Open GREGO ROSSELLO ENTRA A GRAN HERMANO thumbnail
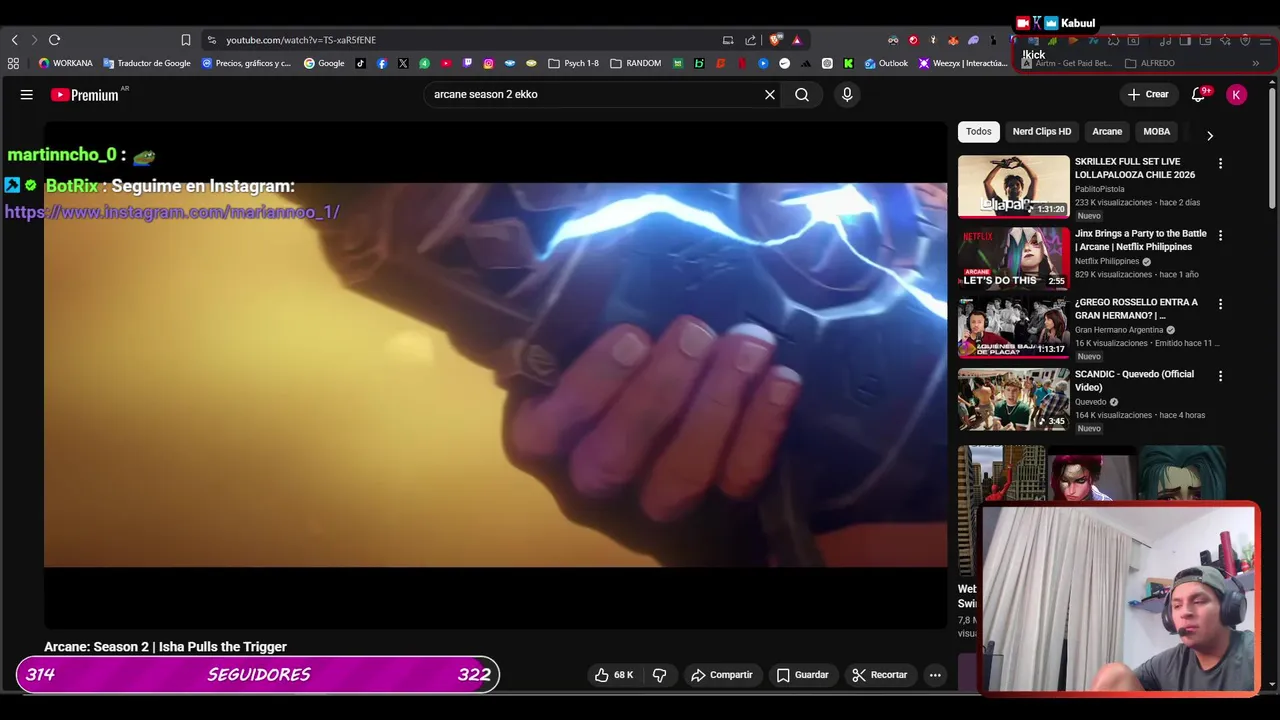The height and width of the screenshot is (720, 1280). pos(1014,328)
